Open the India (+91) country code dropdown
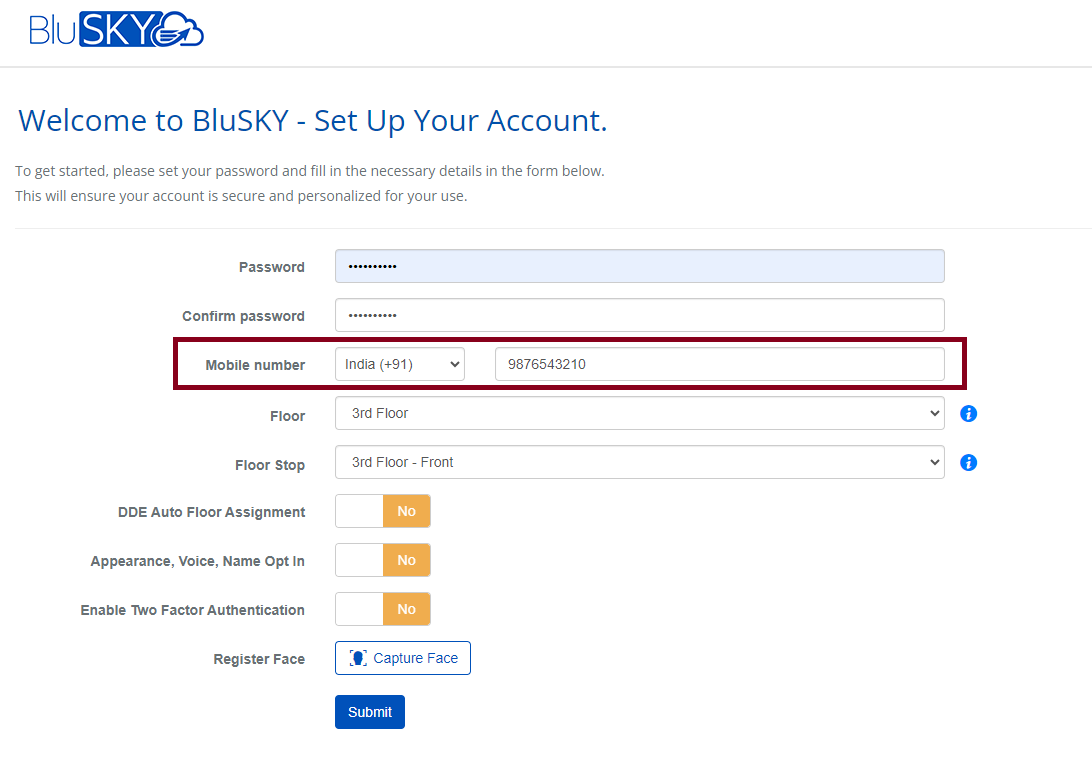The height and width of the screenshot is (773, 1092). pyautogui.click(x=399, y=365)
